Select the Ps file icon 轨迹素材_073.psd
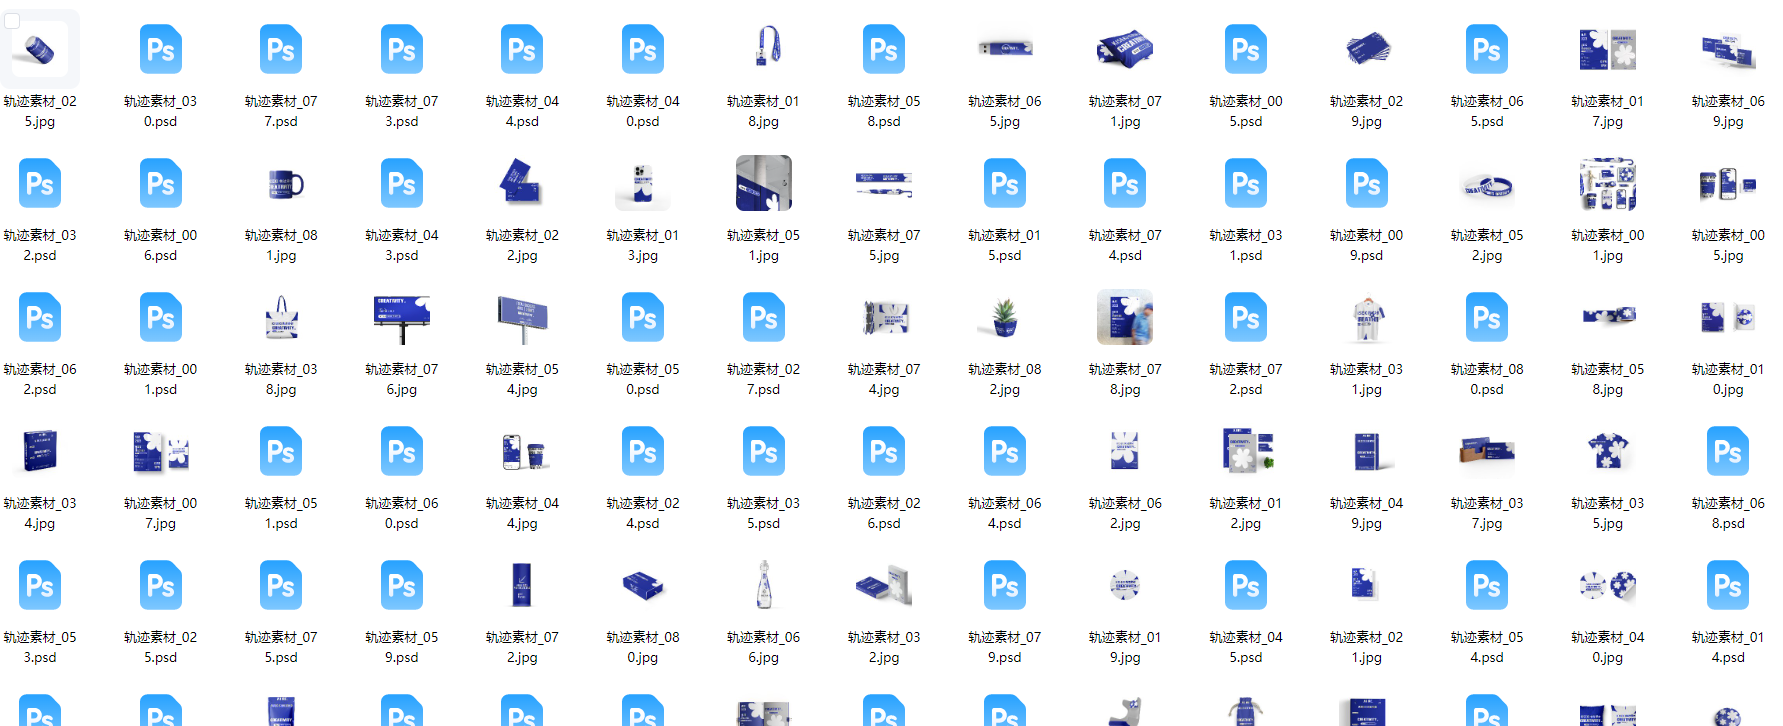This screenshot has width=1783, height=726. coord(402,49)
